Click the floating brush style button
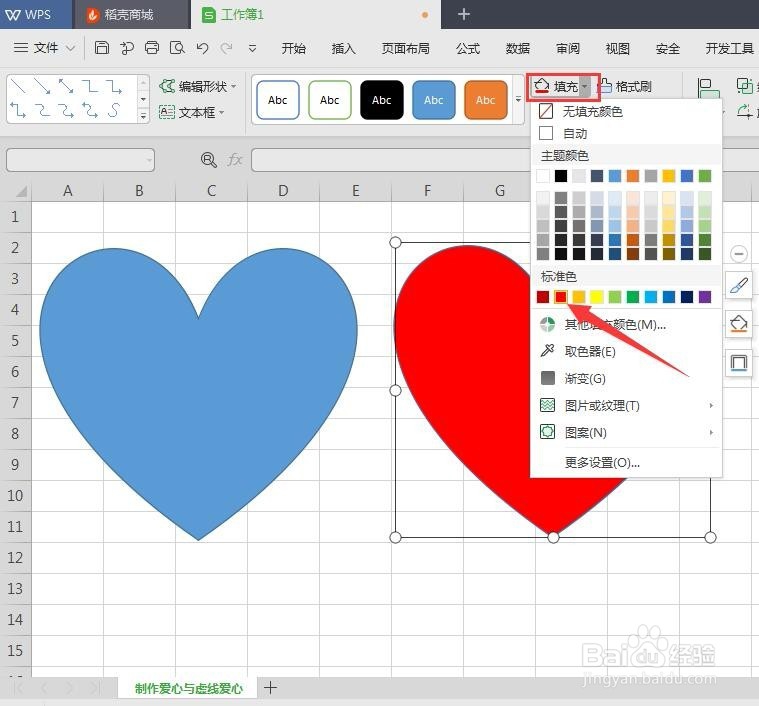 coord(739,285)
